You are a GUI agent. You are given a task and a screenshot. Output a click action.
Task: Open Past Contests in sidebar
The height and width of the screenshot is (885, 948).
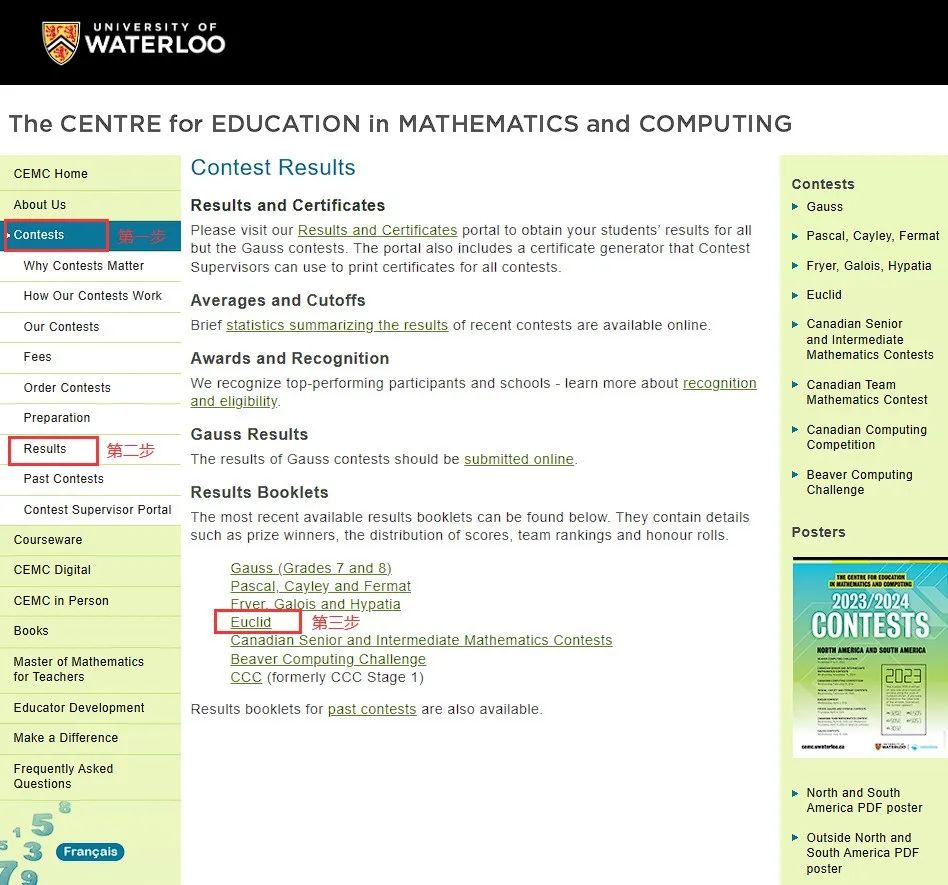tap(63, 479)
